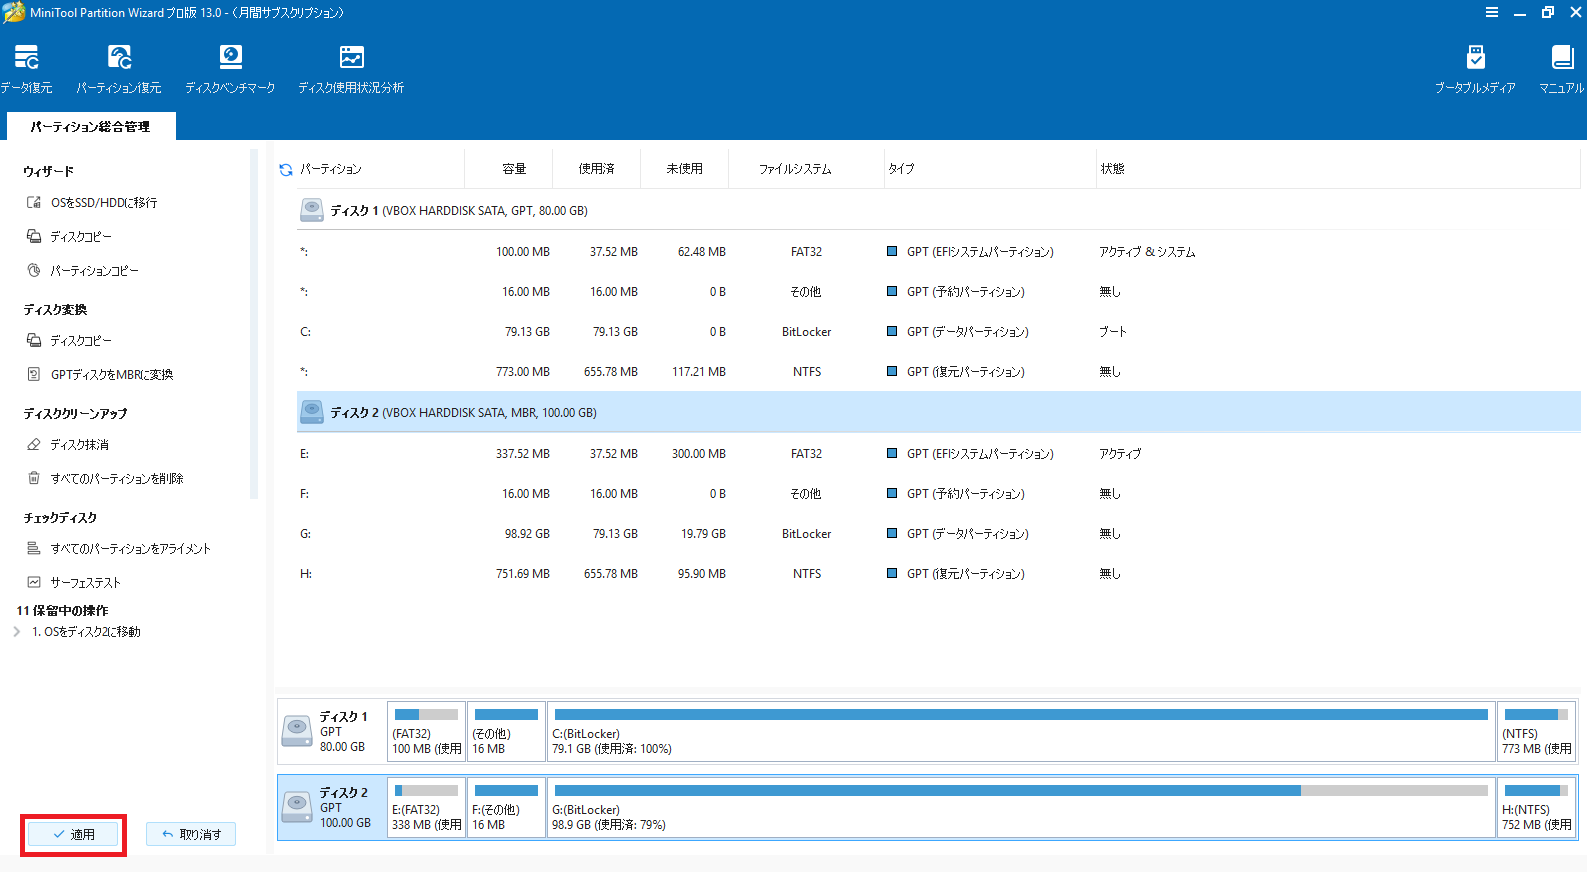Select ディスク 2 in disk map
This screenshot has height=872, width=1587.
(332, 807)
